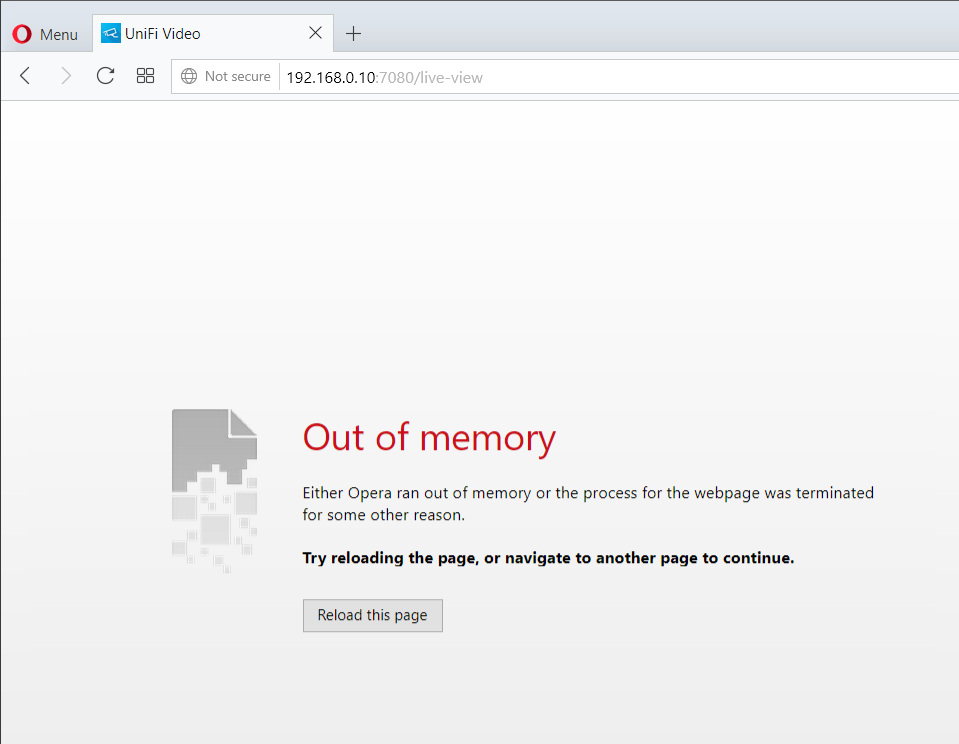
Task: Go forward using the forward arrow
Action: point(66,76)
